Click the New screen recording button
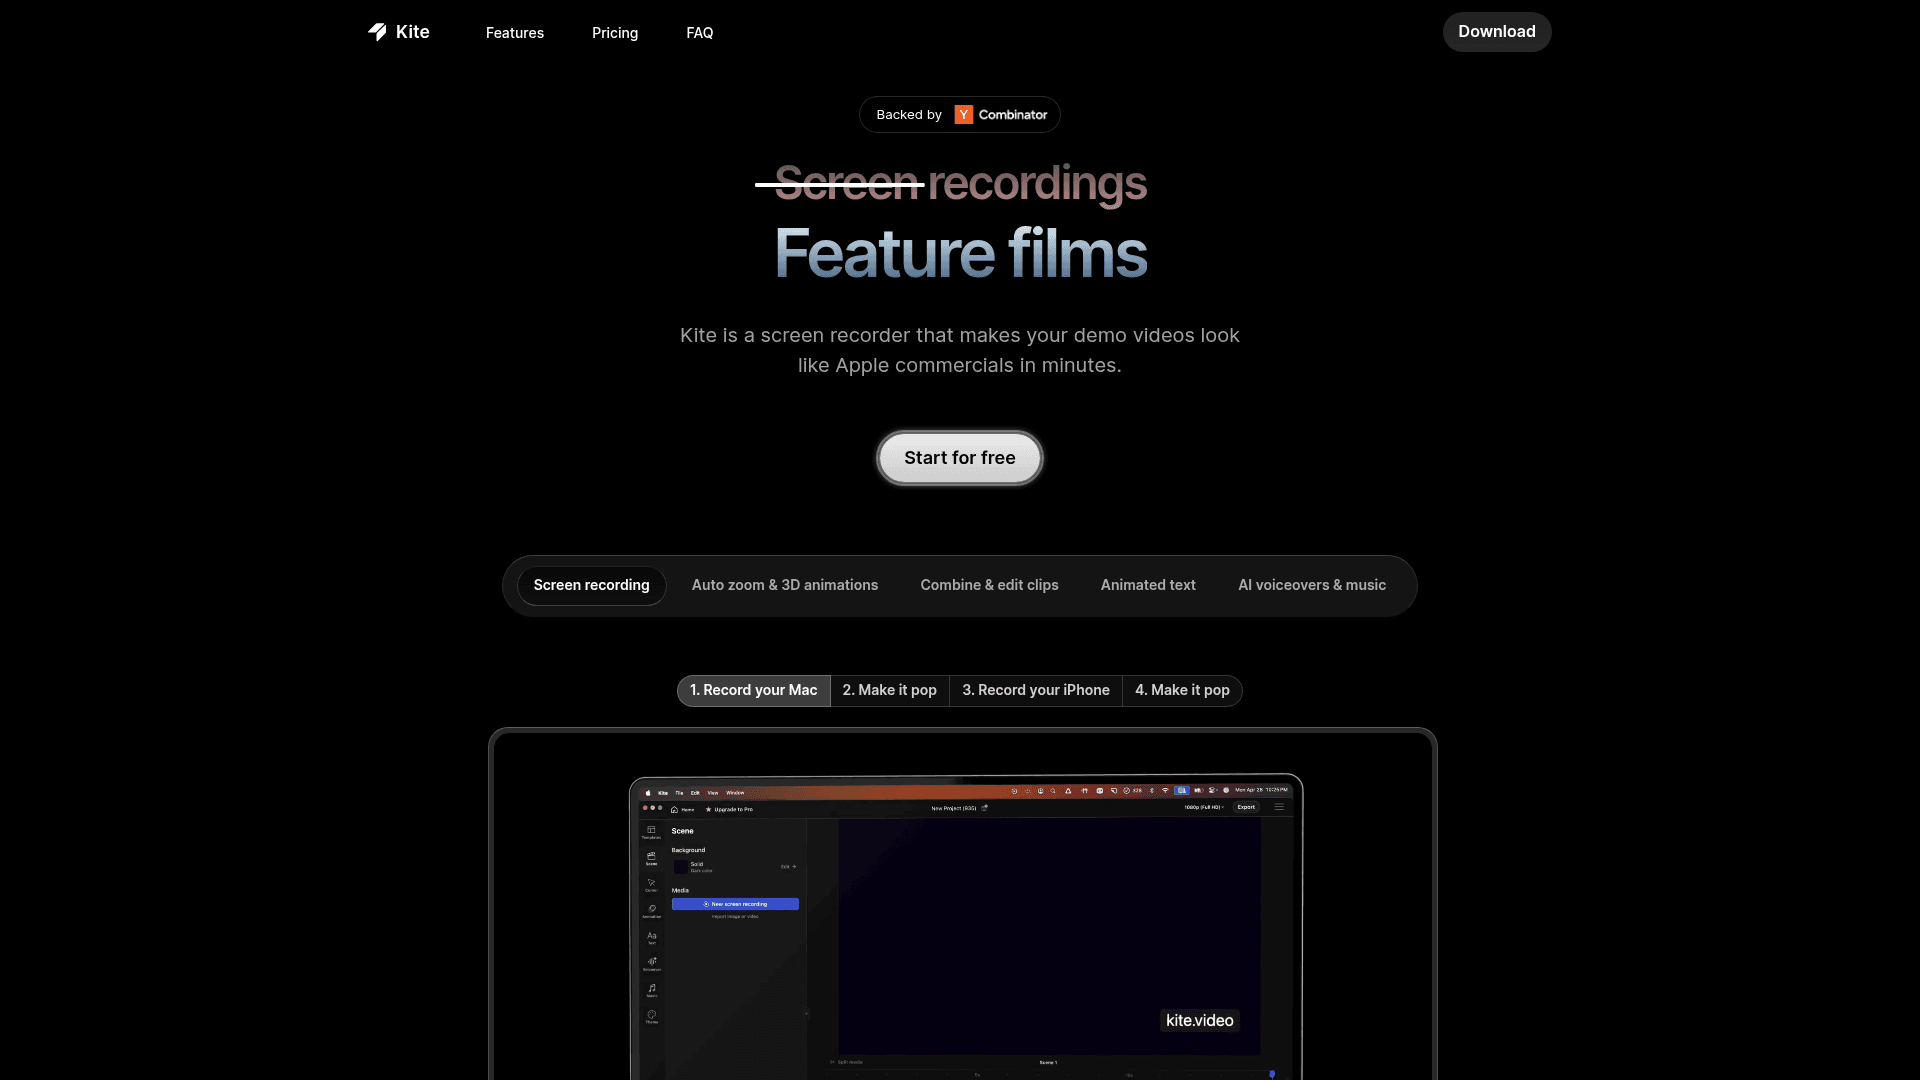This screenshot has width=1920, height=1080. pyautogui.click(x=735, y=904)
